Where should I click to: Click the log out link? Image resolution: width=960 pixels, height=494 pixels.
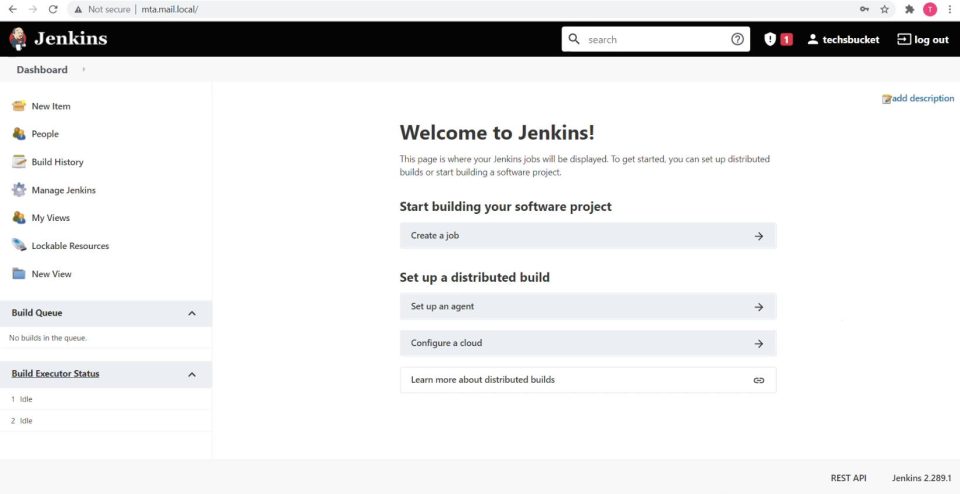pos(931,40)
